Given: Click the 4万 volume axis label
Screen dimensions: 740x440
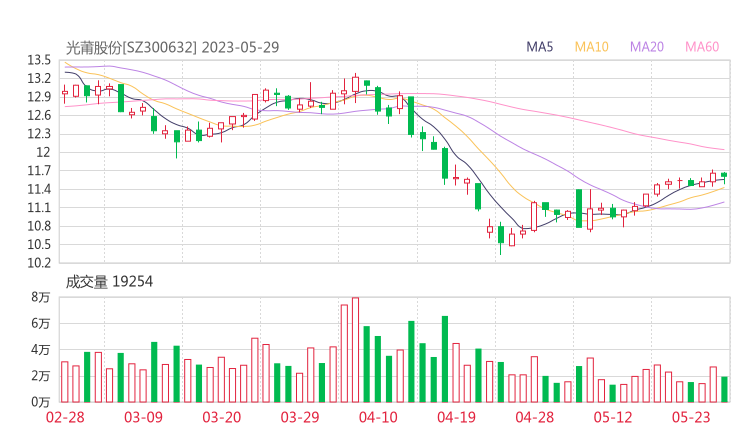Looking at the screenshot, I should pos(41,350).
